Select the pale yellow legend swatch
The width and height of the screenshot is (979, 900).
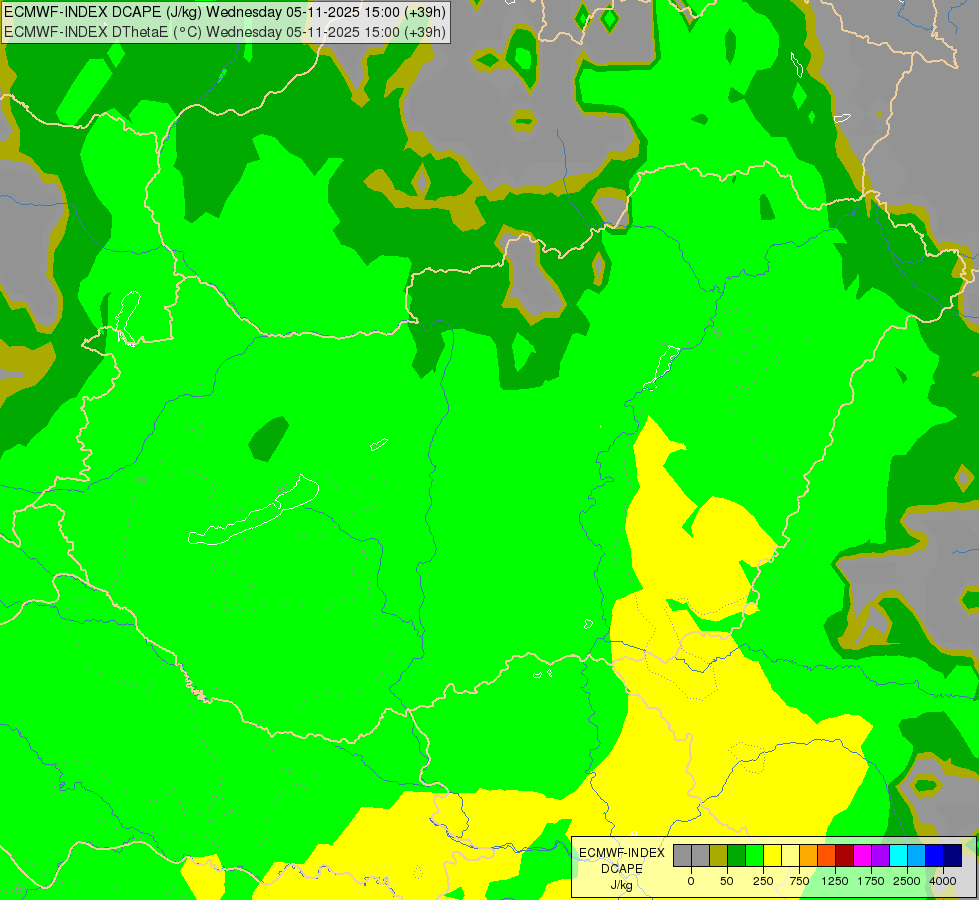pyautogui.click(x=790, y=855)
